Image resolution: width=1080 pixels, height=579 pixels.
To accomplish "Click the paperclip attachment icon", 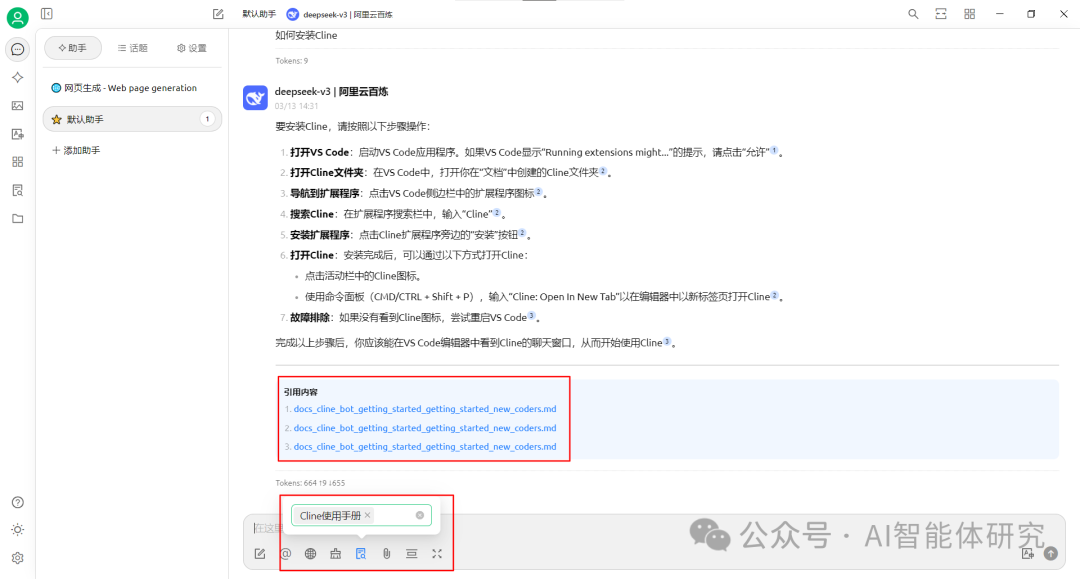I will click(386, 554).
